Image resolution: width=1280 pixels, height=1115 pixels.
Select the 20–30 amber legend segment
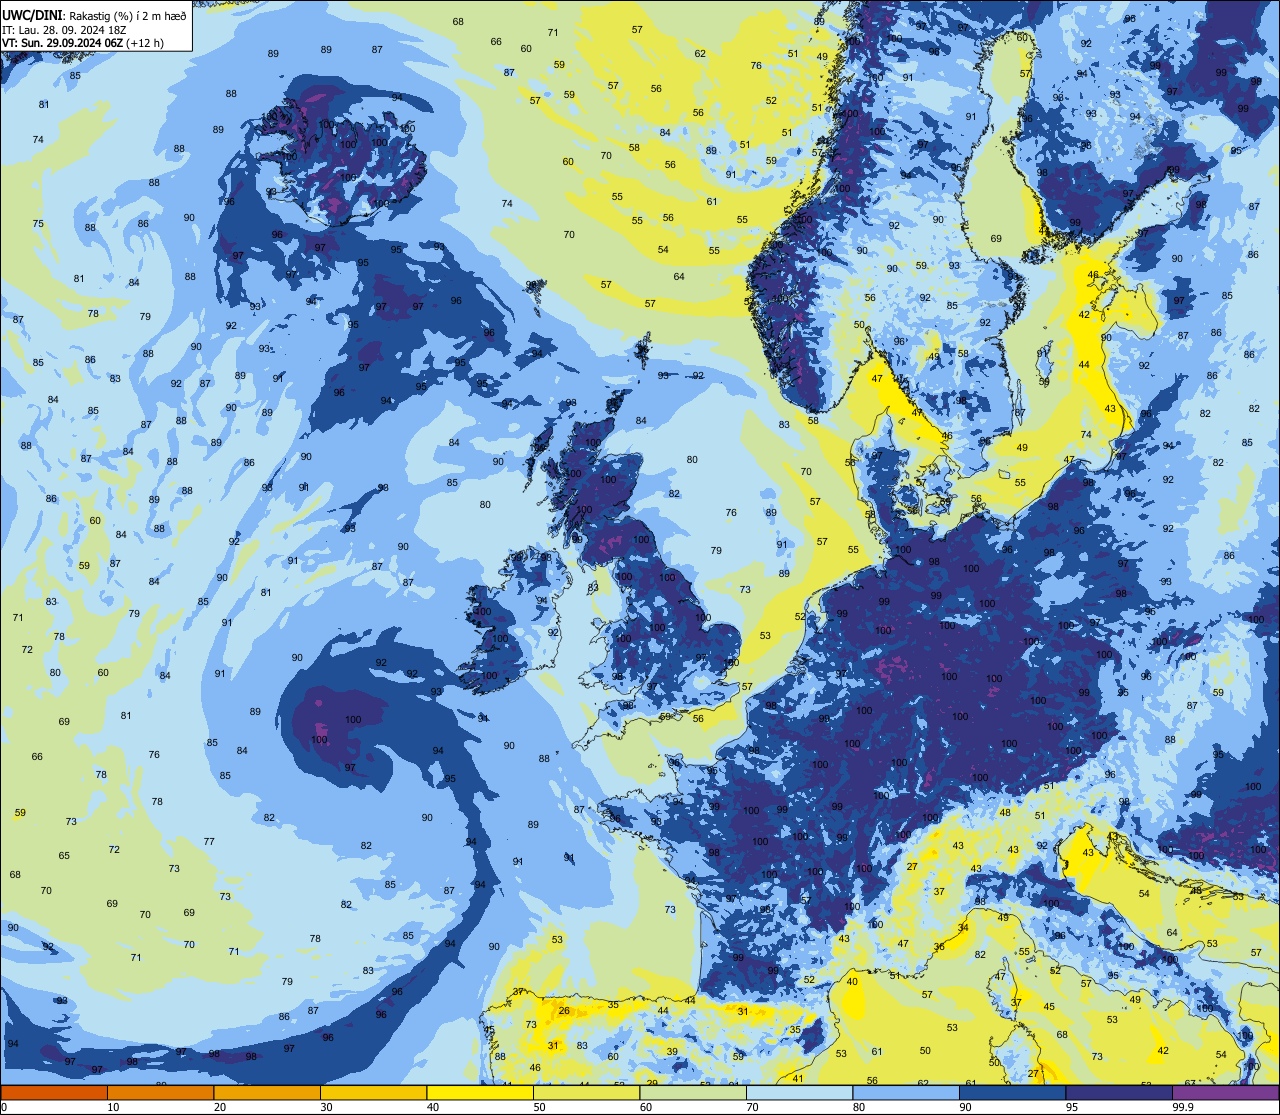pos(267,1093)
